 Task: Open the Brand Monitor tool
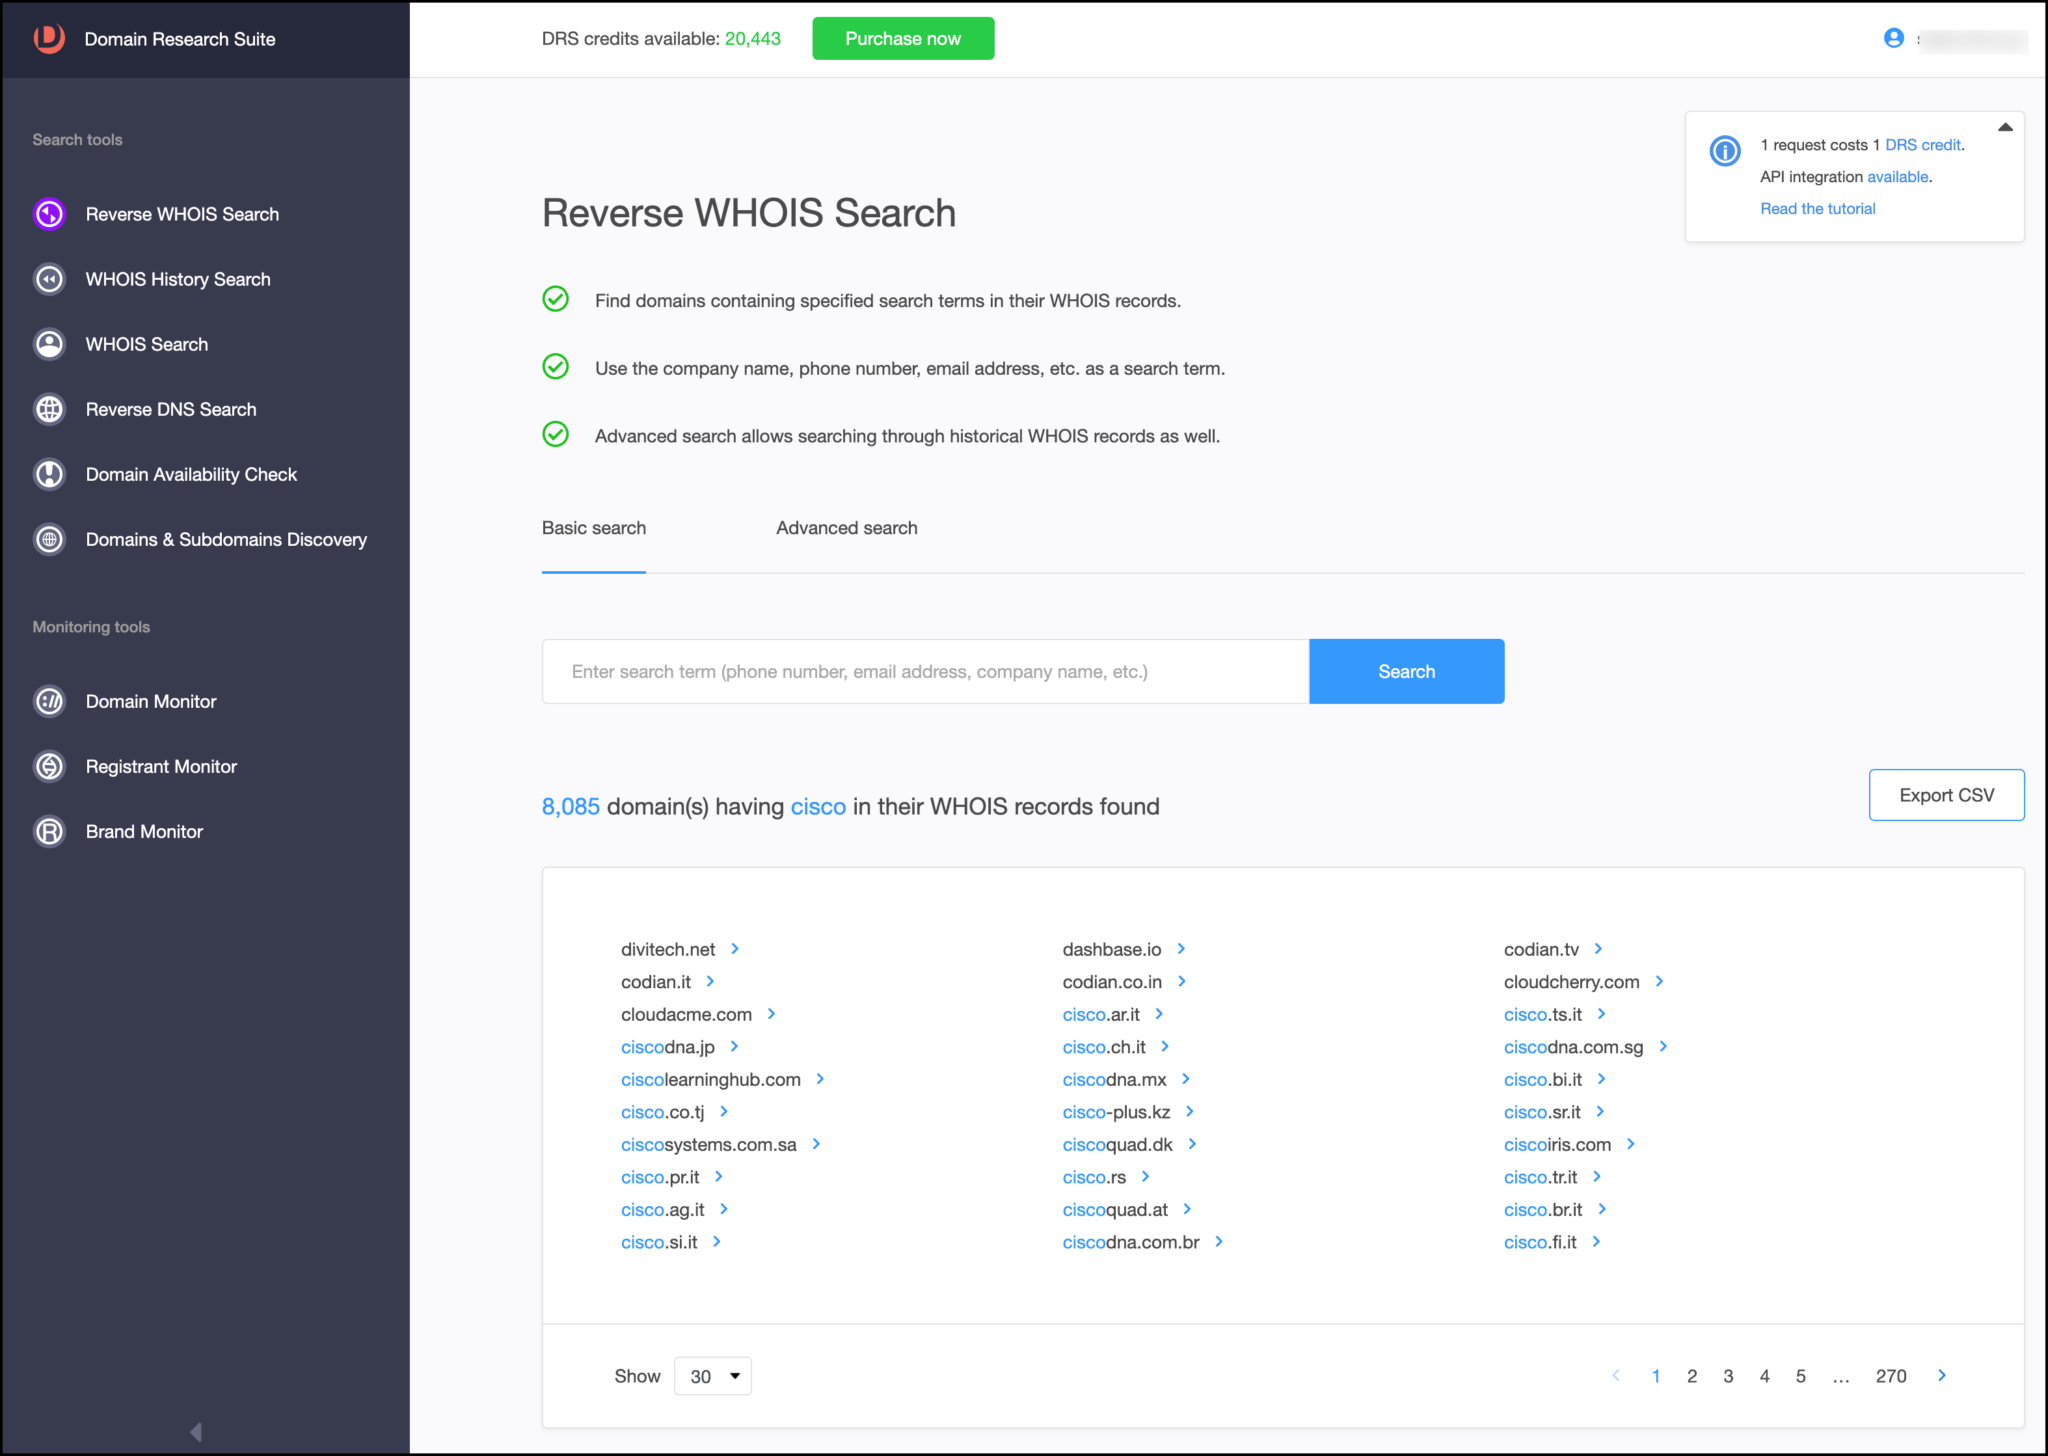tap(143, 831)
